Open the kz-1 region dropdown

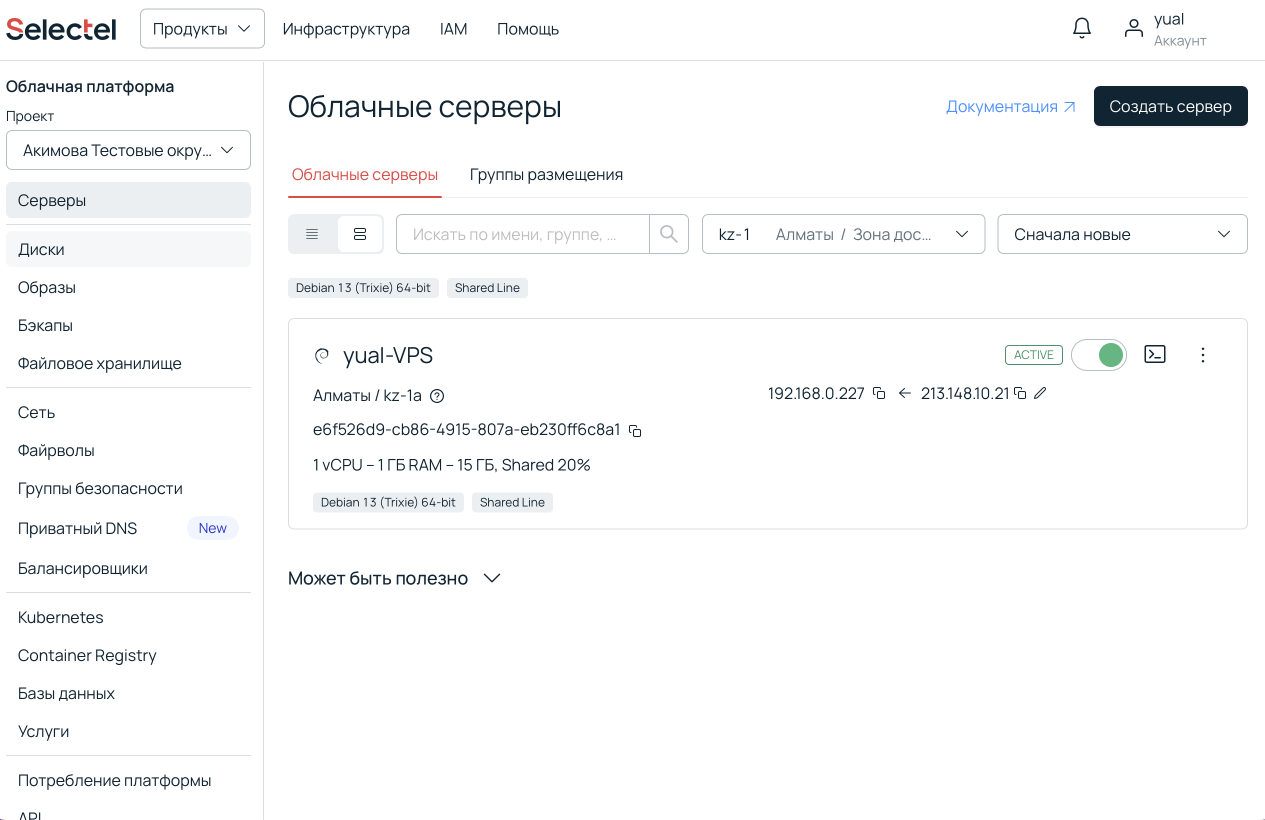(x=844, y=234)
